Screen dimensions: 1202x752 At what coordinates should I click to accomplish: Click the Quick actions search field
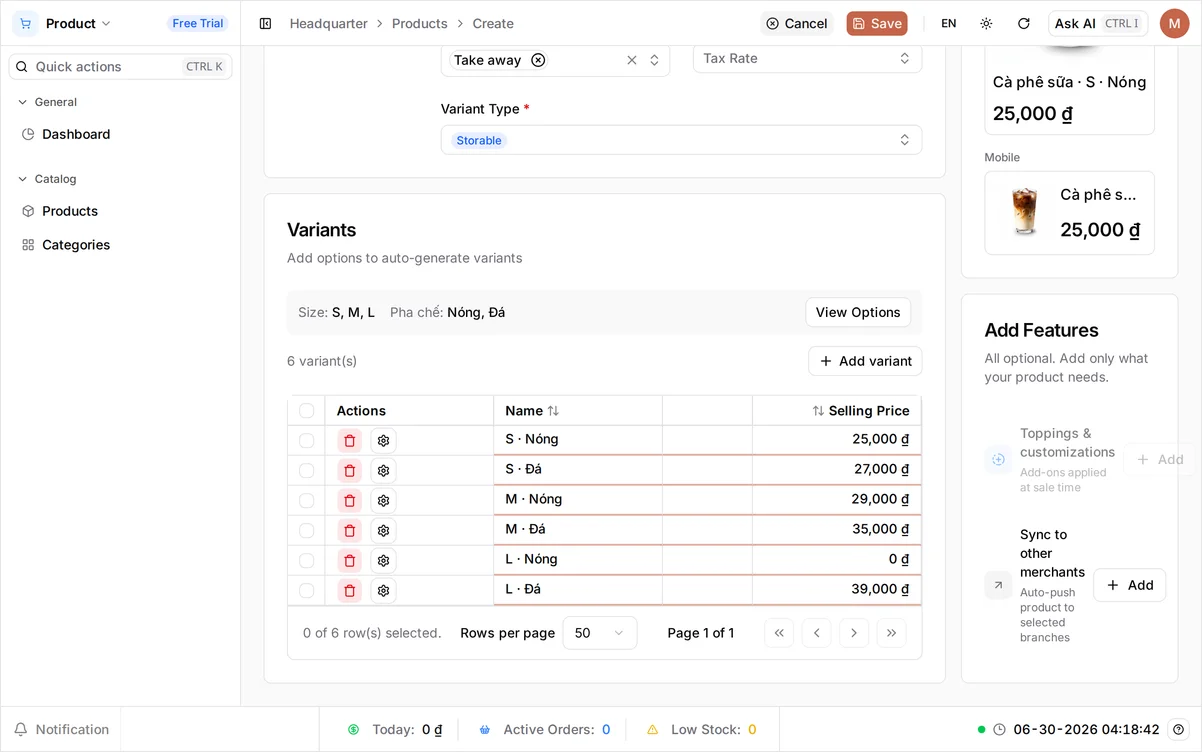pos(120,67)
